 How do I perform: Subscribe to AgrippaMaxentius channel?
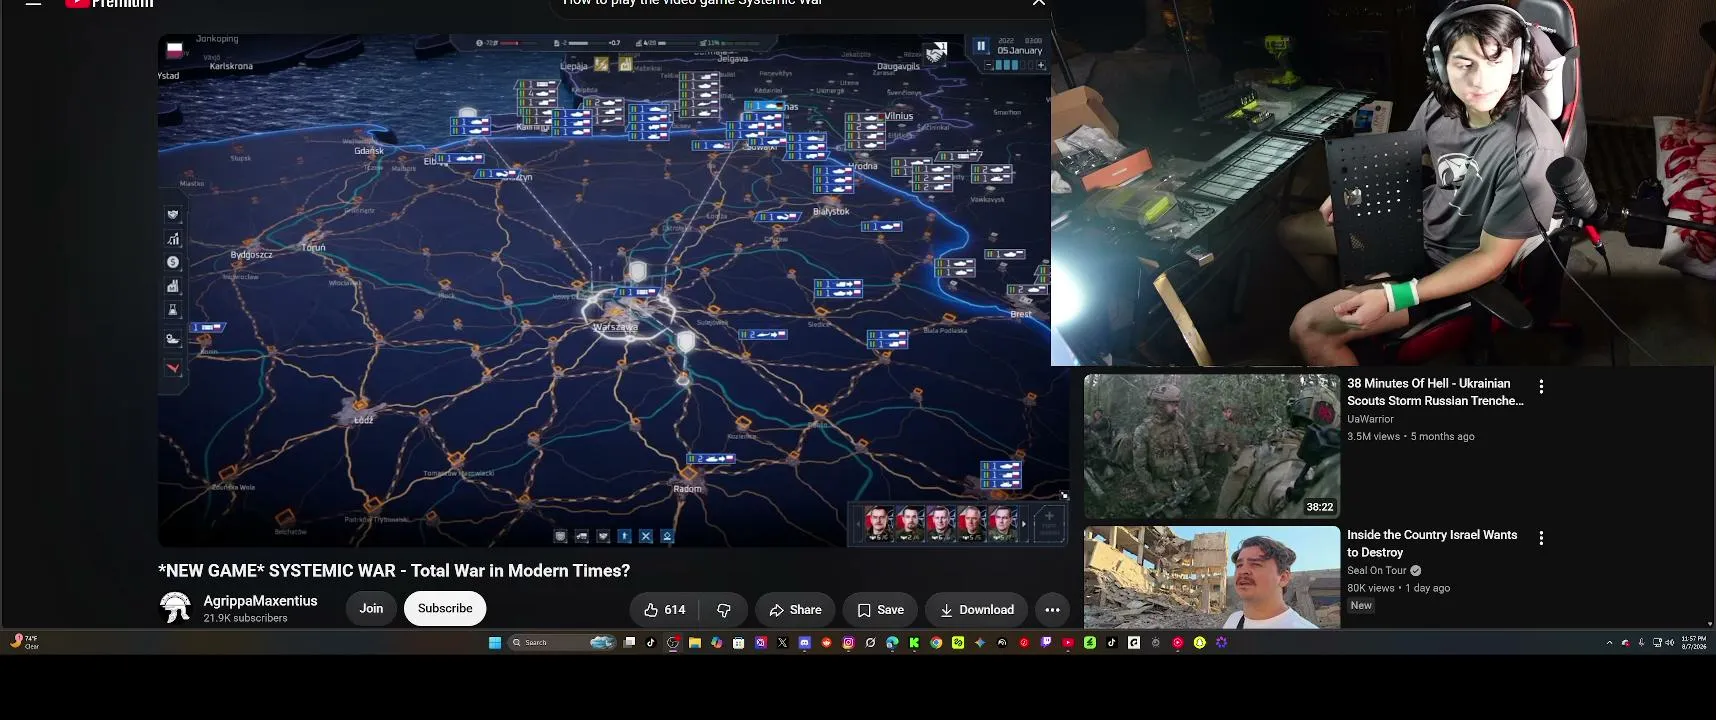click(x=445, y=608)
